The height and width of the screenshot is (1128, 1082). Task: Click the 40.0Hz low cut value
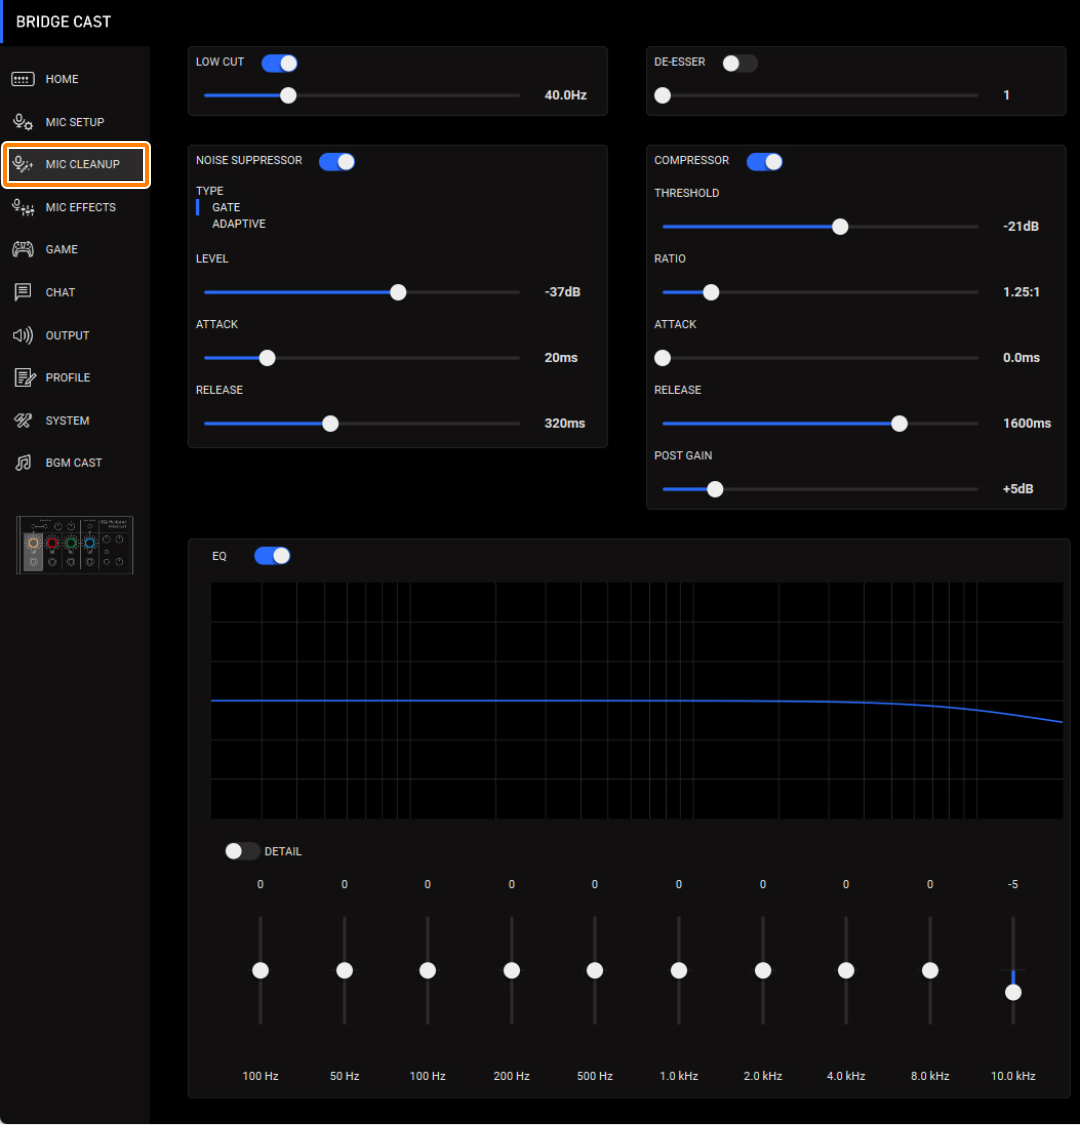[x=566, y=96]
